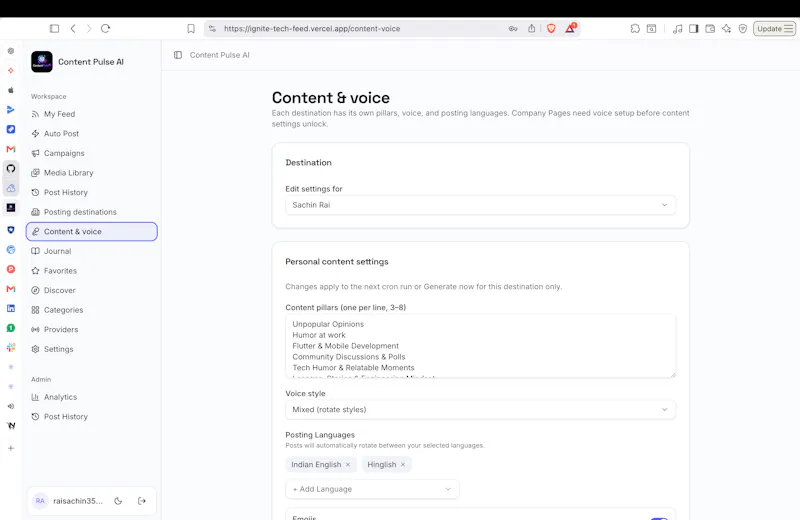Click the address bar URL
Image resolution: width=800 pixels, height=520 pixels.
coord(312,29)
